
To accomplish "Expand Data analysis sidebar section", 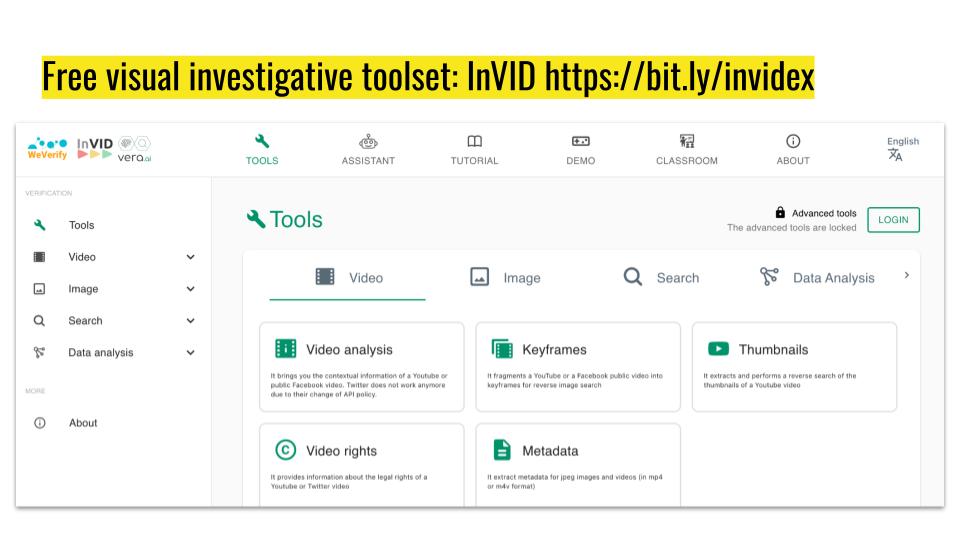I will point(190,353).
